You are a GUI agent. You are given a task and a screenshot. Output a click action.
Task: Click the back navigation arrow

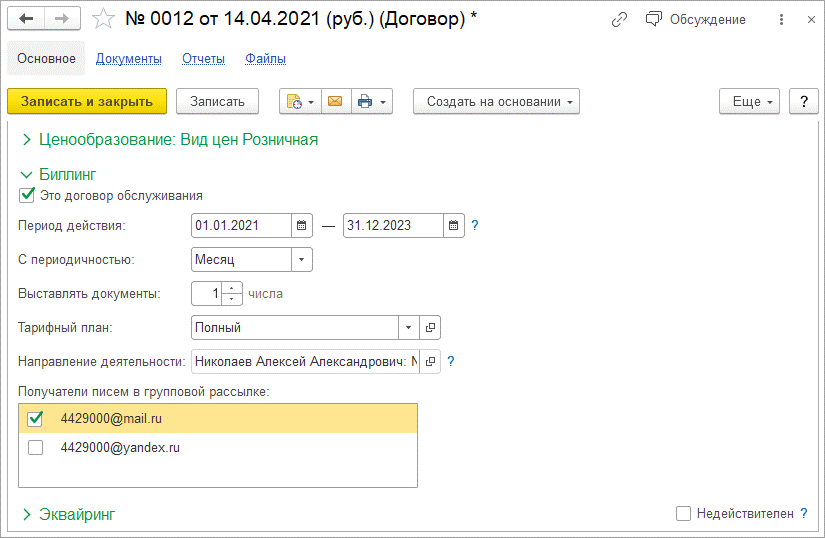pyautogui.click(x=26, y=19)
